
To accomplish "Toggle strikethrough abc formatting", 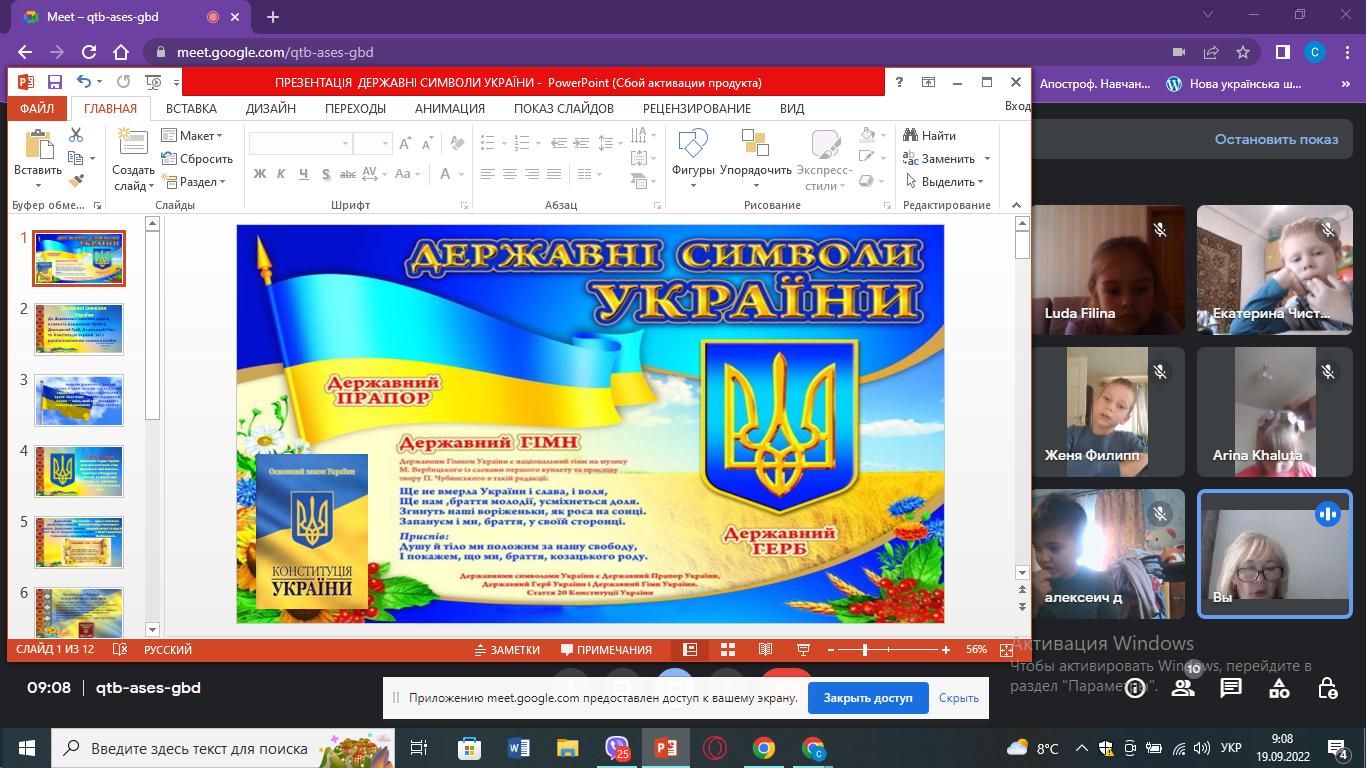I will click(348, 174).
